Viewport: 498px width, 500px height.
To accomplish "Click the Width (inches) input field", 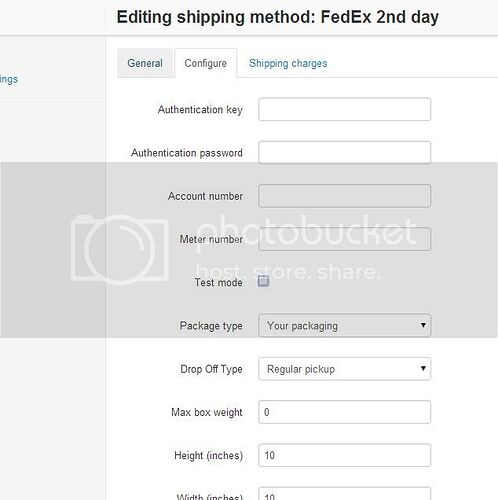I will tap(344, 494).
